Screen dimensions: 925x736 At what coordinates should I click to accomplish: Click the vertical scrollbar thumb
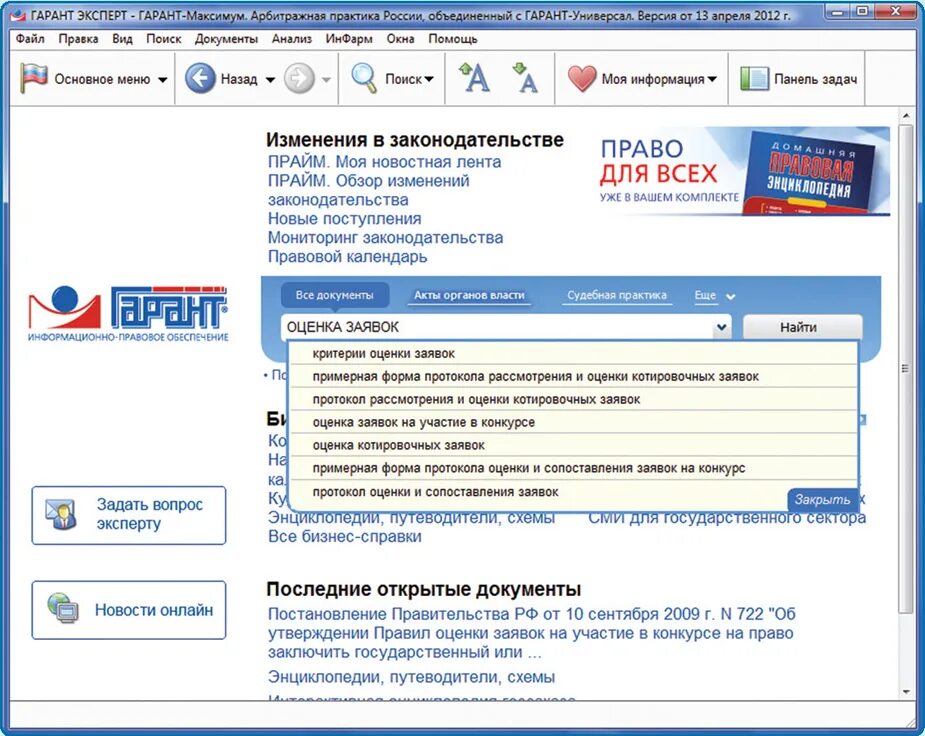coord(905,369)
